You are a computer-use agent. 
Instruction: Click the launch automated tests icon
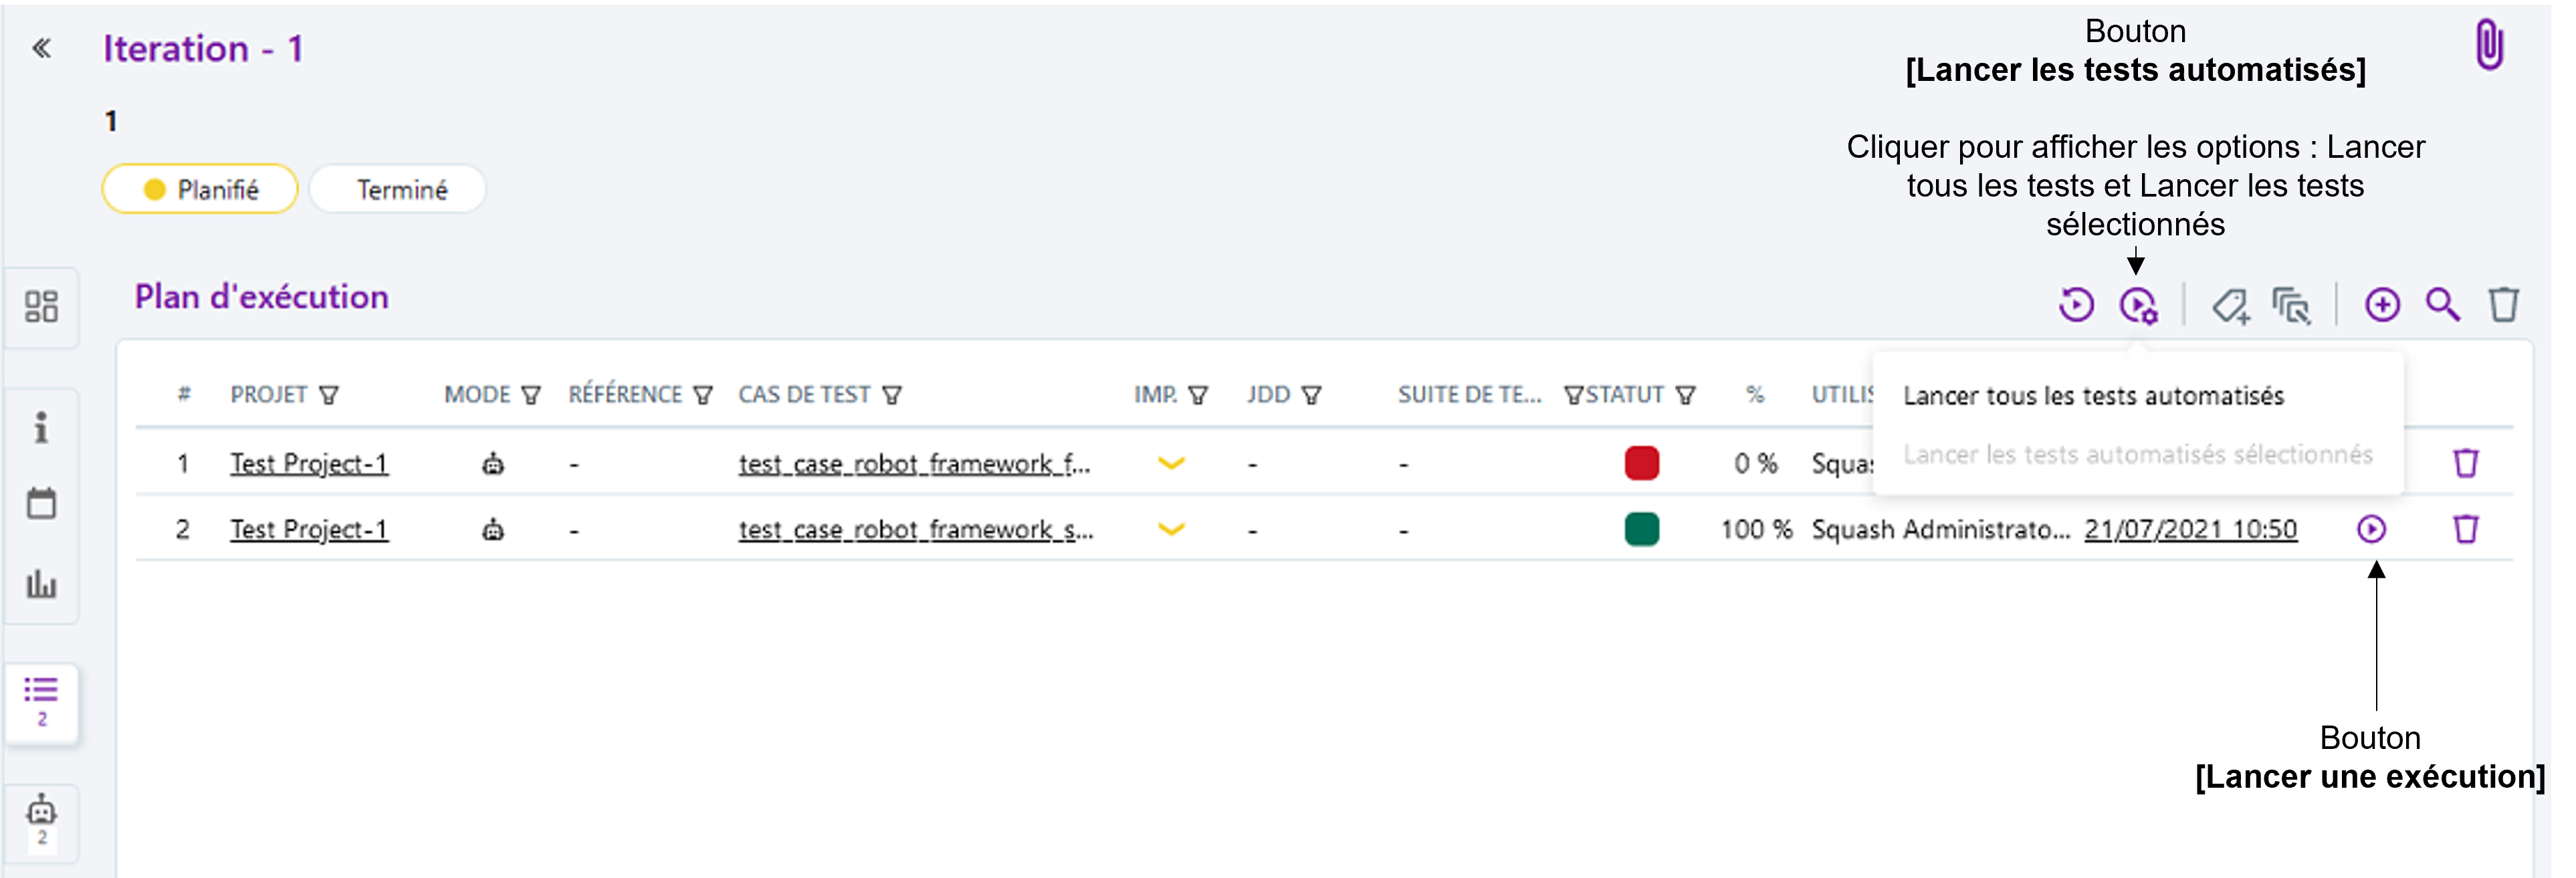click(x=2137, y=305)
